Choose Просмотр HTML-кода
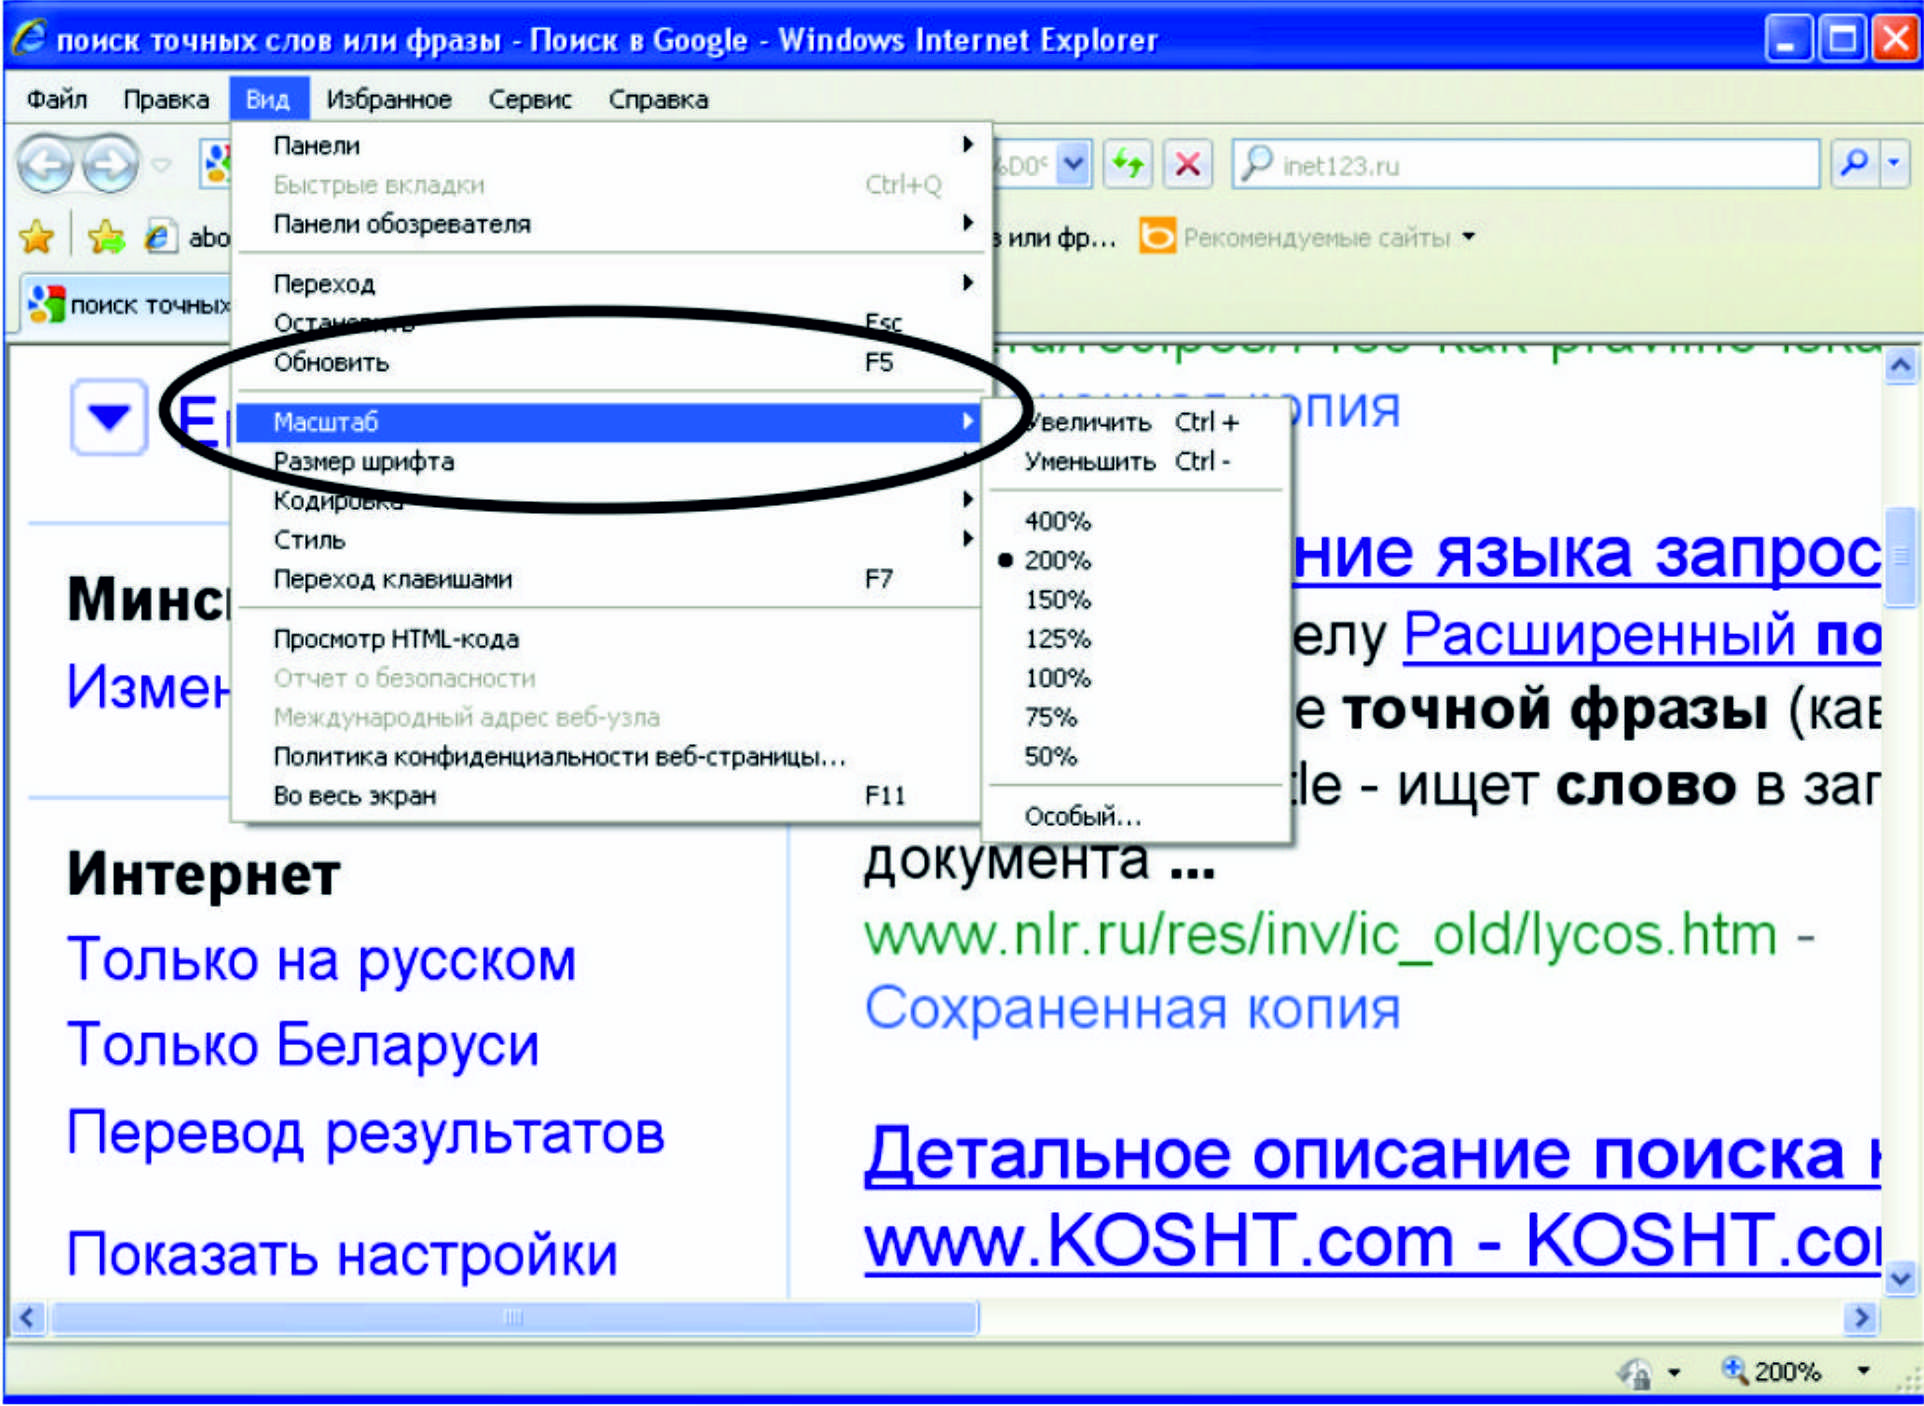Viewport: 1924px width, 1406px height. point(610,638)
